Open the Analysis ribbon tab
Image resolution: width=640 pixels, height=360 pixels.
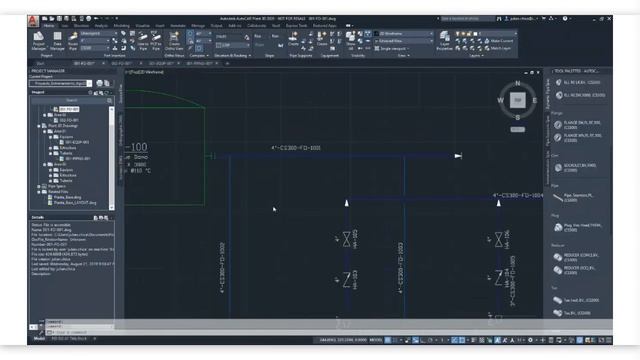click(x=101, y=26)
